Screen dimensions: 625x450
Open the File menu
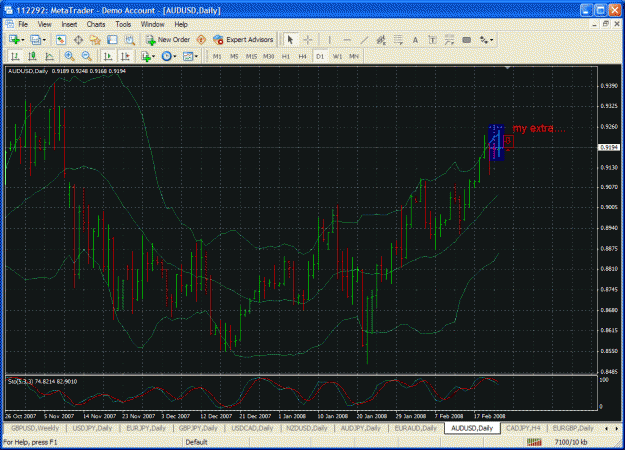(x=23, y=24)
